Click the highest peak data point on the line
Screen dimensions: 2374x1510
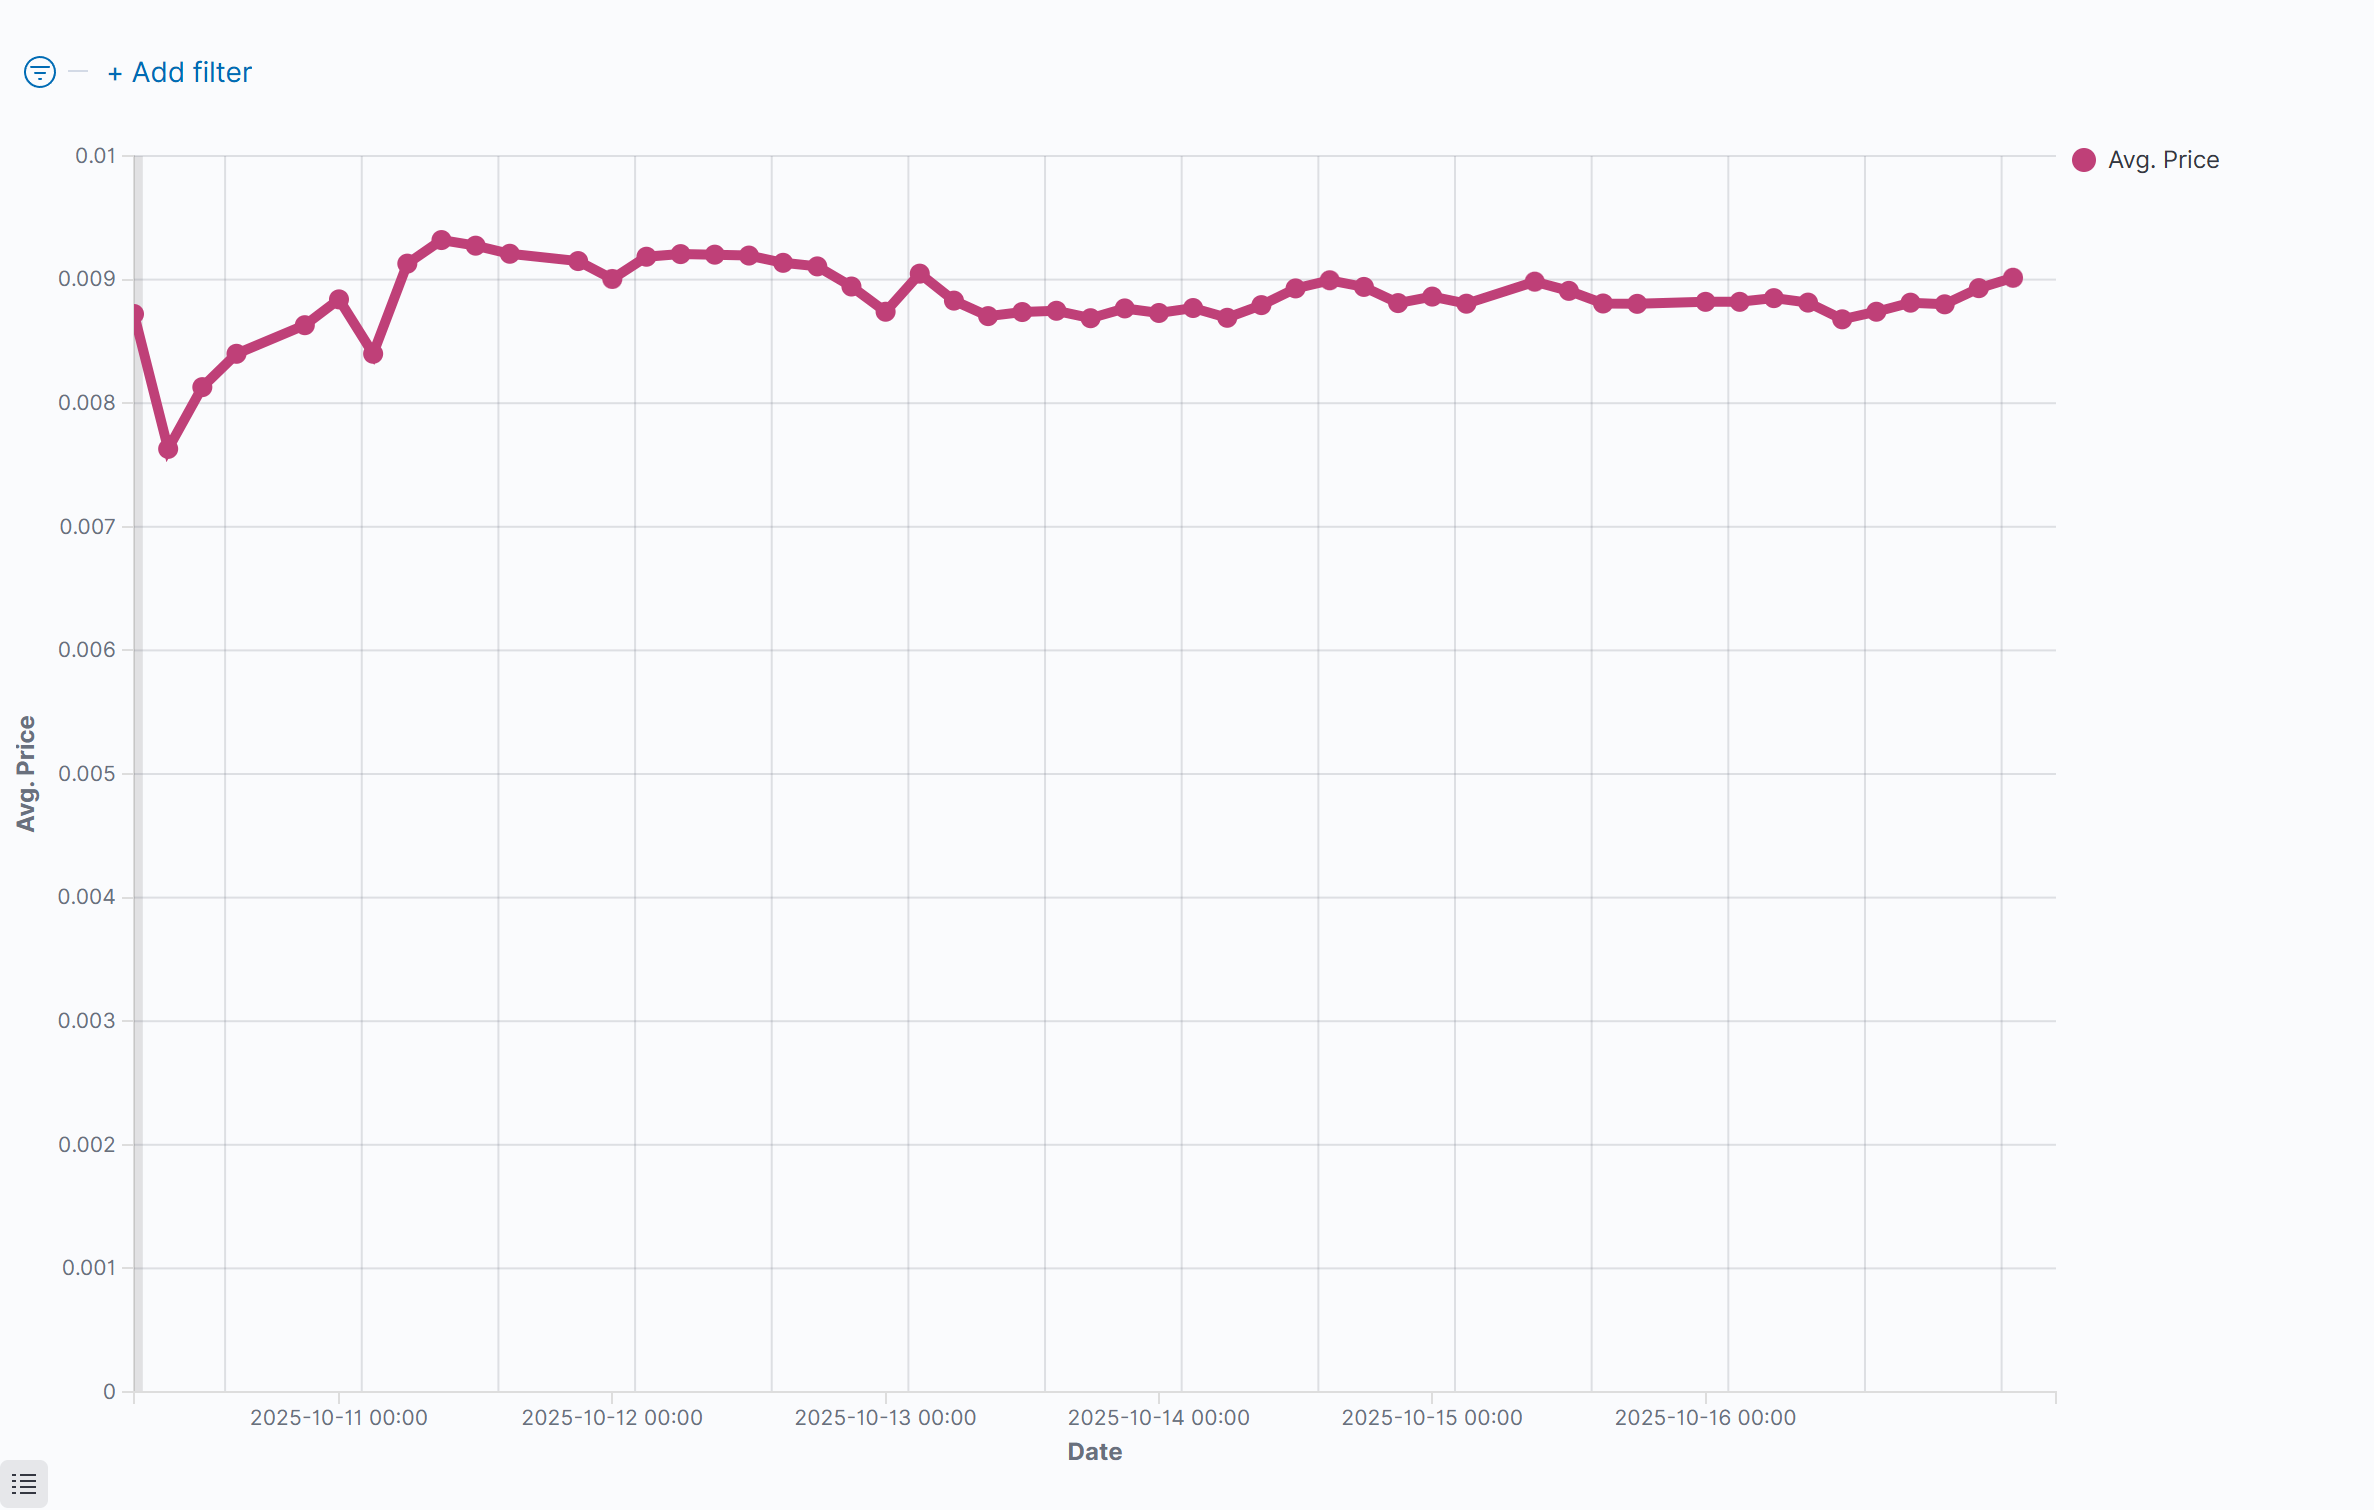click(x=441, y=240)
